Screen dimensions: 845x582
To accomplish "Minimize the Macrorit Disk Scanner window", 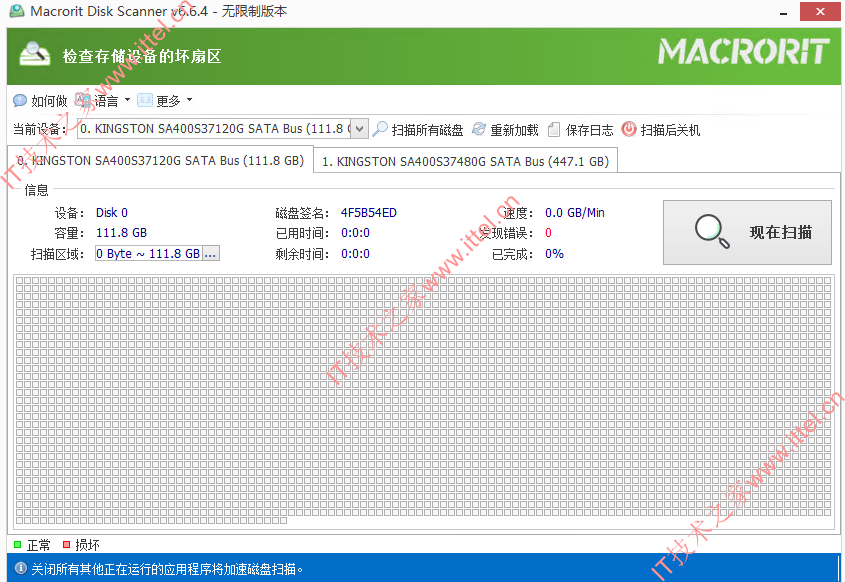I will (x=784, y=12).
